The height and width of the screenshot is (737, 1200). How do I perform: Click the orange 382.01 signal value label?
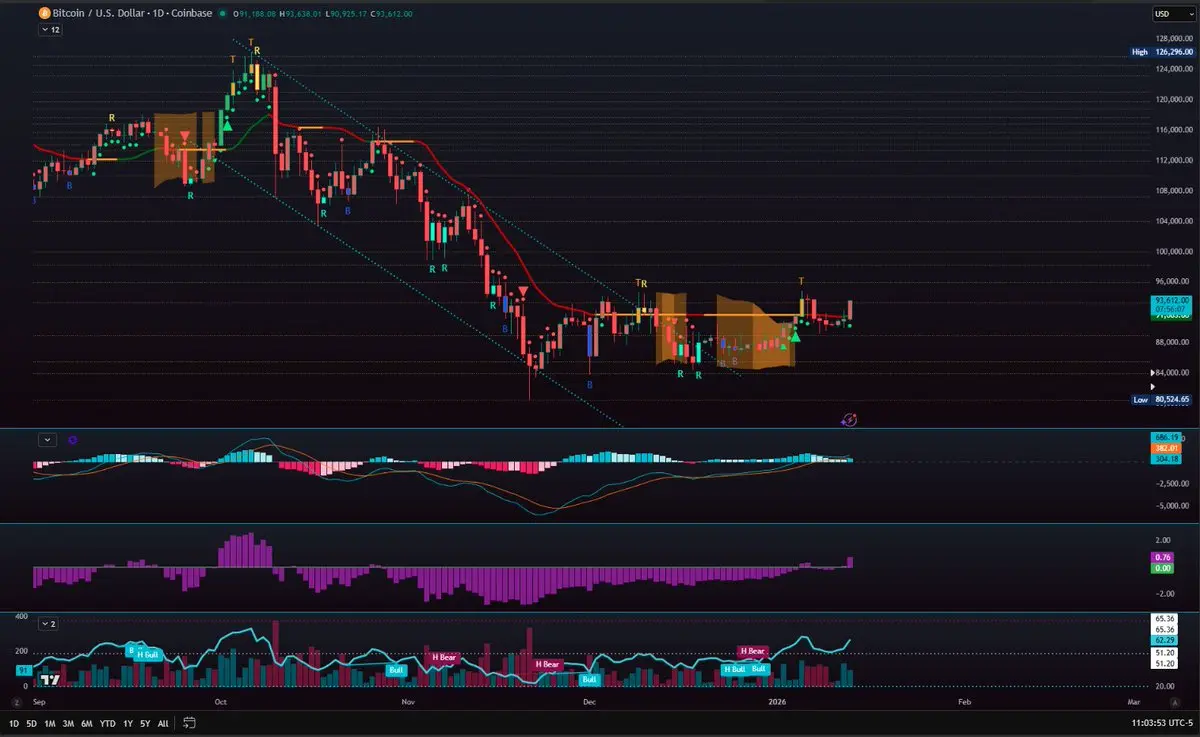tap(1167, 449)
